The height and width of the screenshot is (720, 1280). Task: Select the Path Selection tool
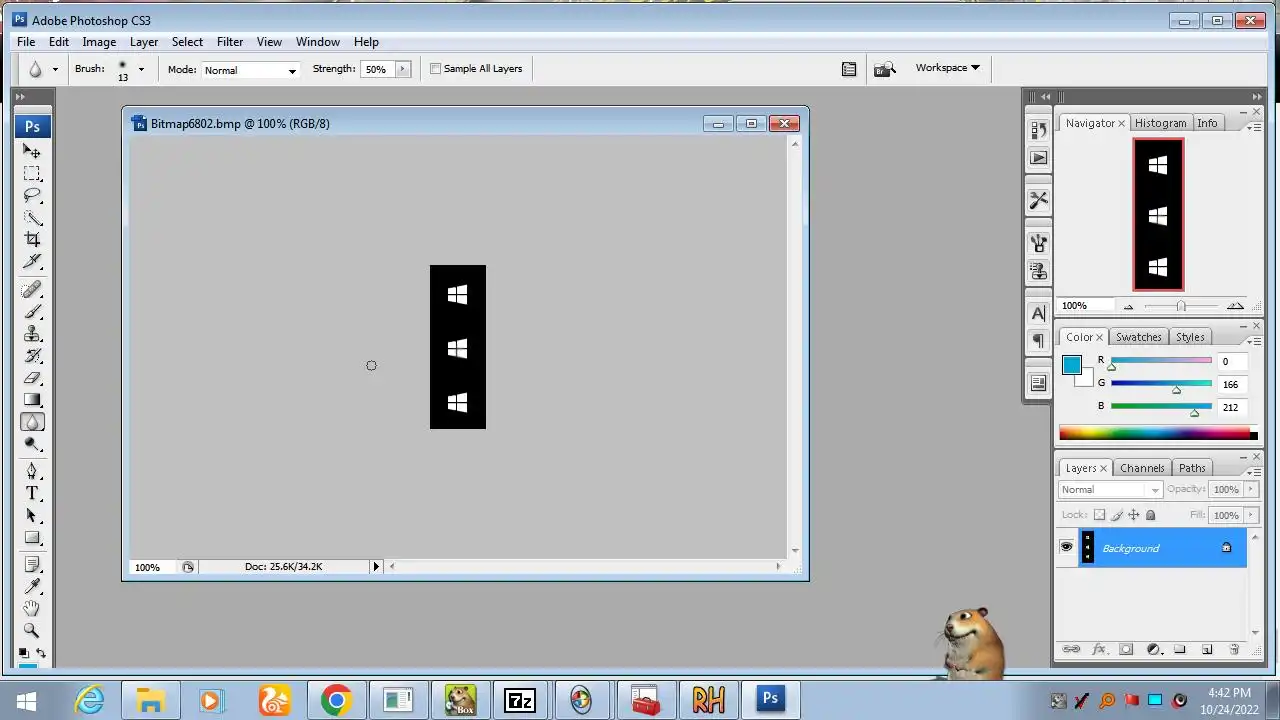[32, 515]
